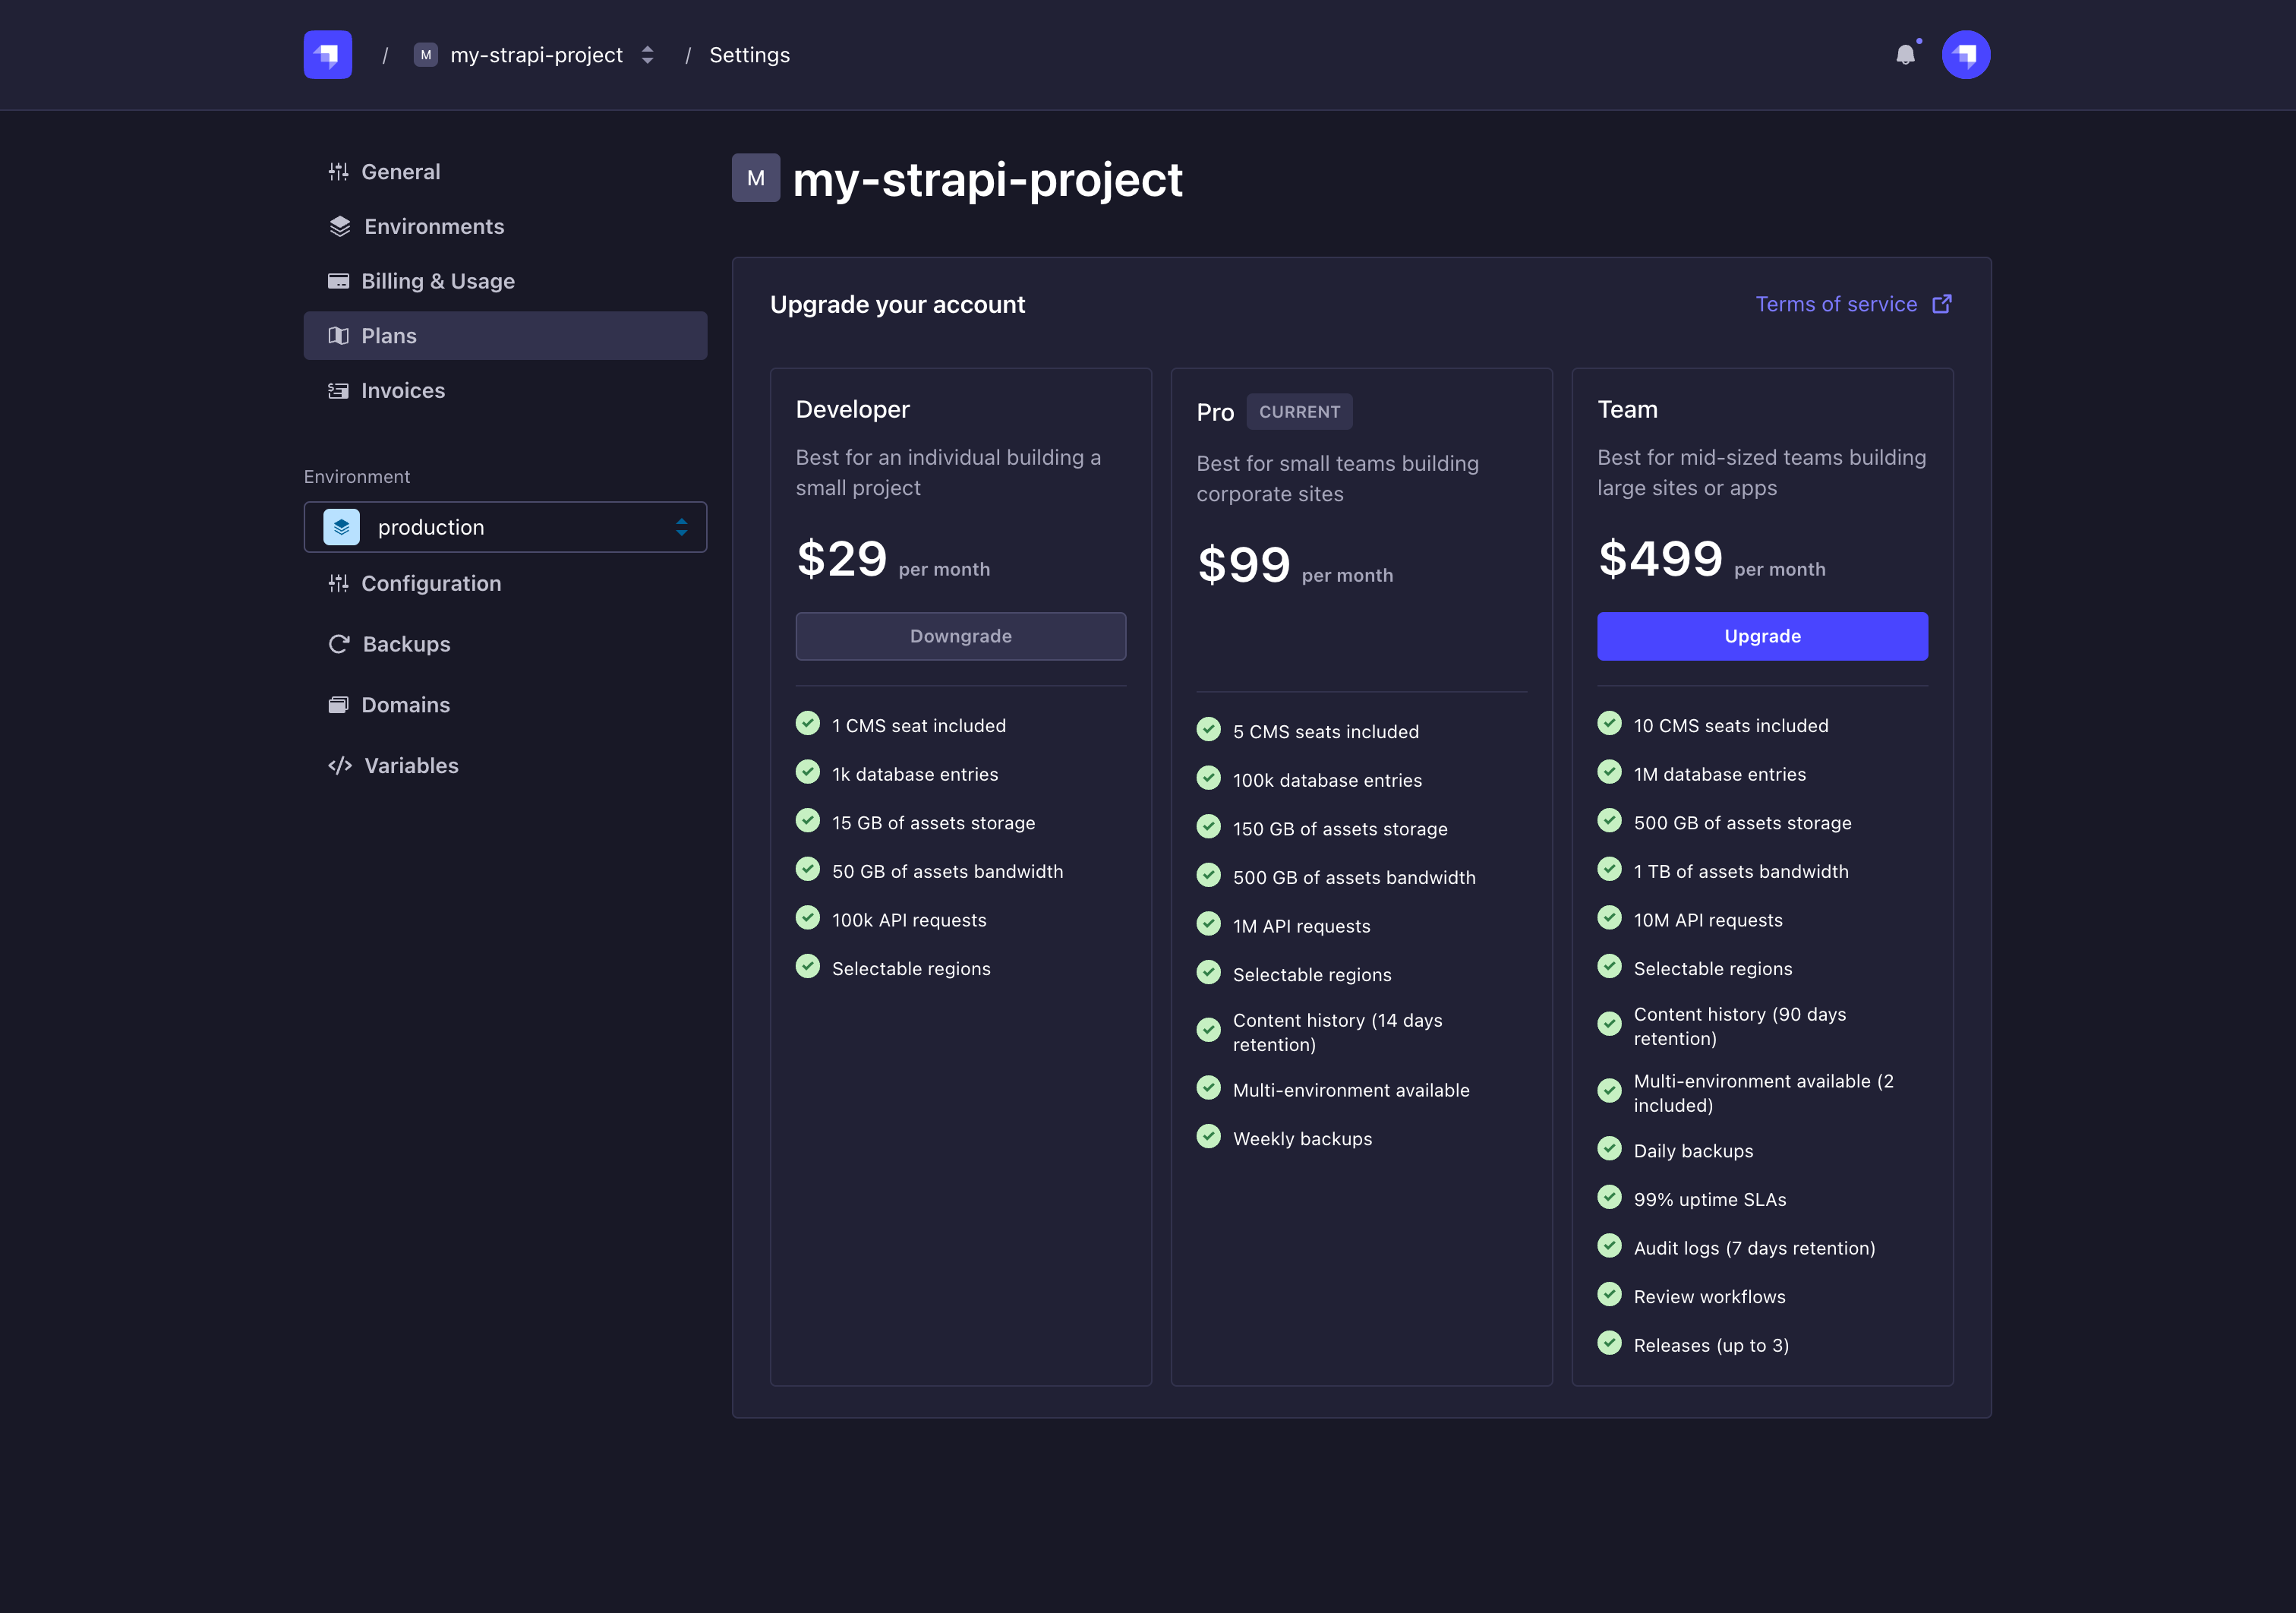
Task: Click the Downgrade button on Developer plan
Action: point(960,636)
